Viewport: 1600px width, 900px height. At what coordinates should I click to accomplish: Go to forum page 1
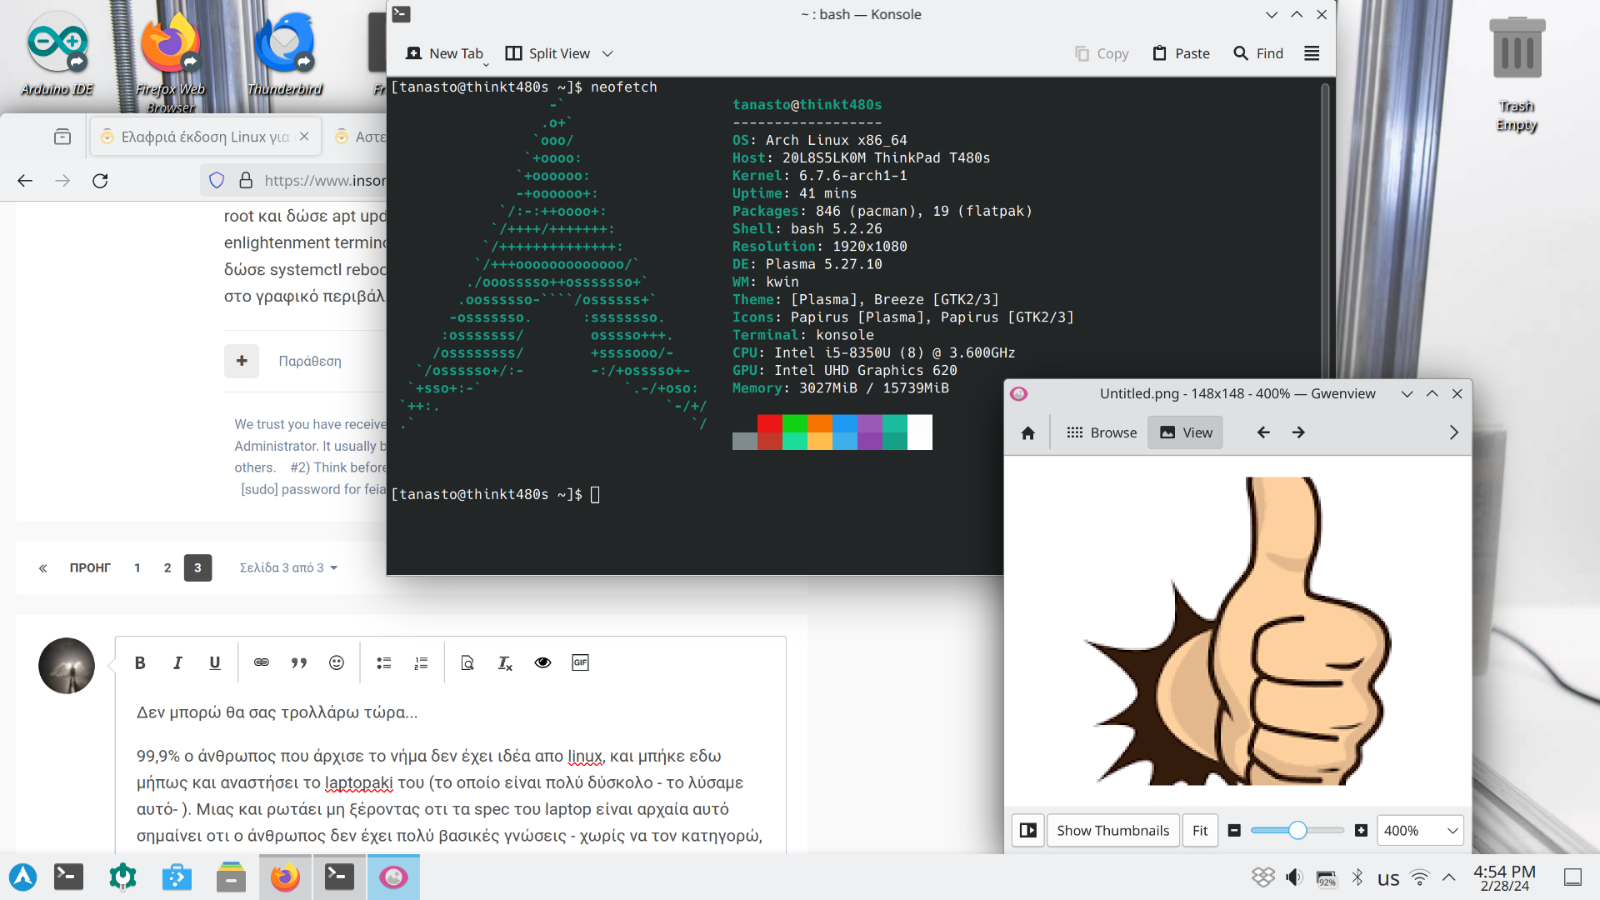click(x=137, y=568)
